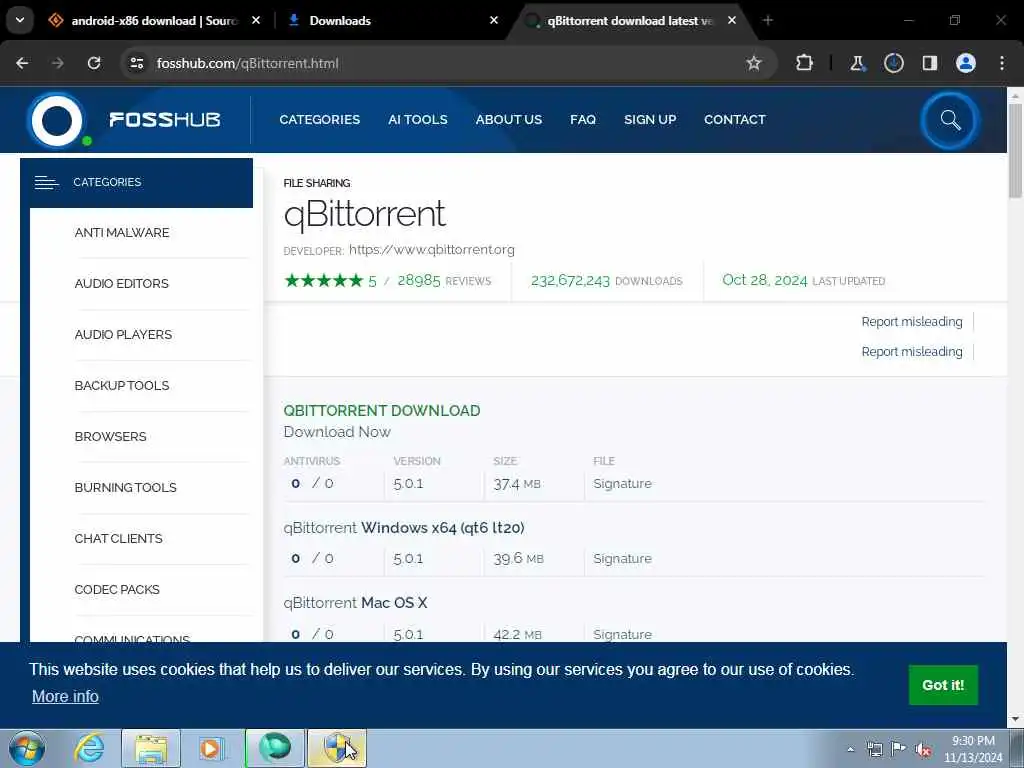
Task: Open ABOUT US navigation item
Action: [509, 120]
